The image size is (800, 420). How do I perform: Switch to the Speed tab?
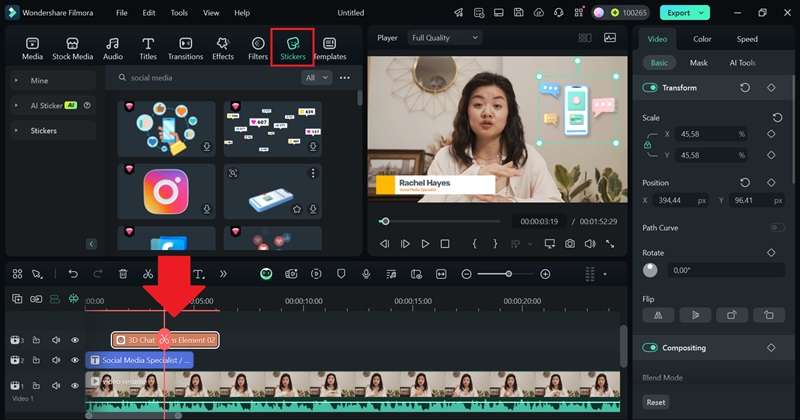coord(747,39)
